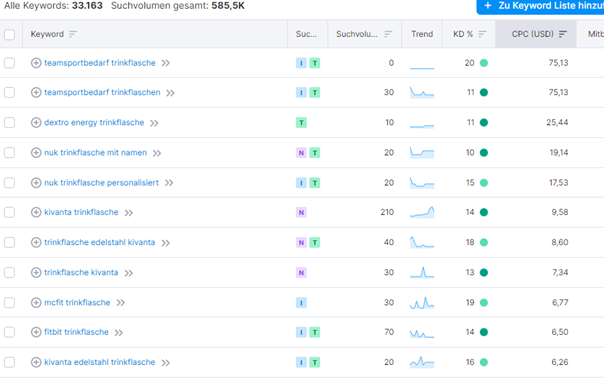The image size is (604, 385).
Task: Sort by KD % column icon
Action: pos(482,34)
